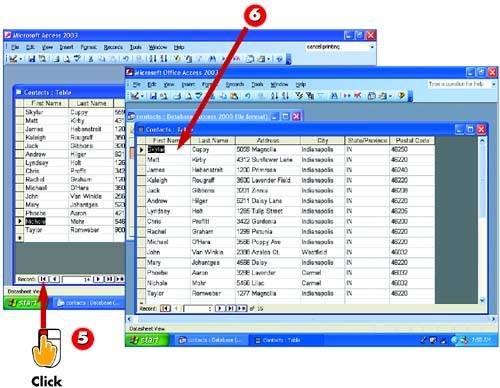Click City column header in front table

point(322,140)
